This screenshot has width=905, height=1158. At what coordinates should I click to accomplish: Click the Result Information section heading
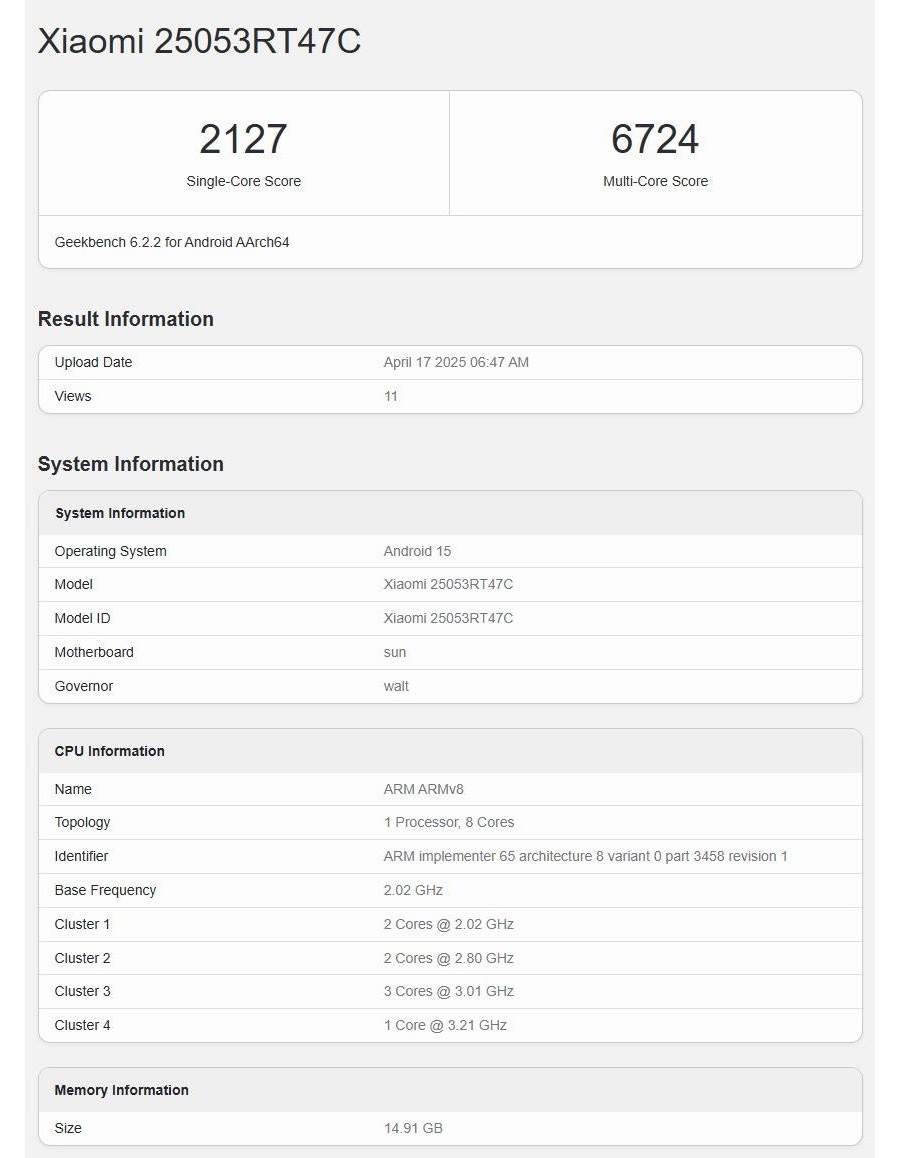126,319
